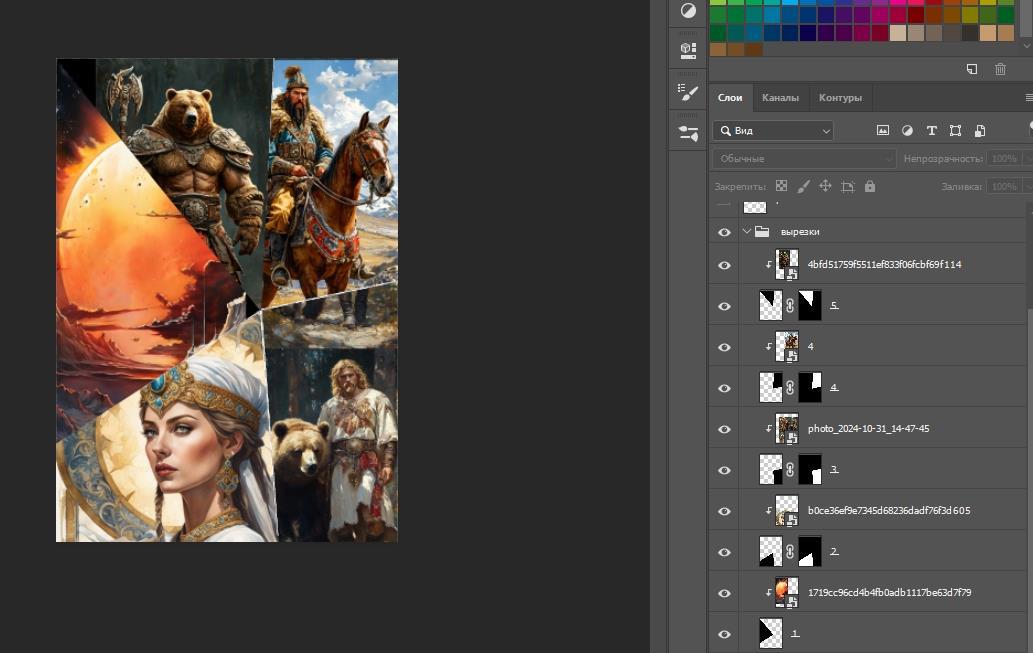Viewport: 1033px width, 653px height.
Task: Click the lock position (move) icon
Action: point(825,186)
